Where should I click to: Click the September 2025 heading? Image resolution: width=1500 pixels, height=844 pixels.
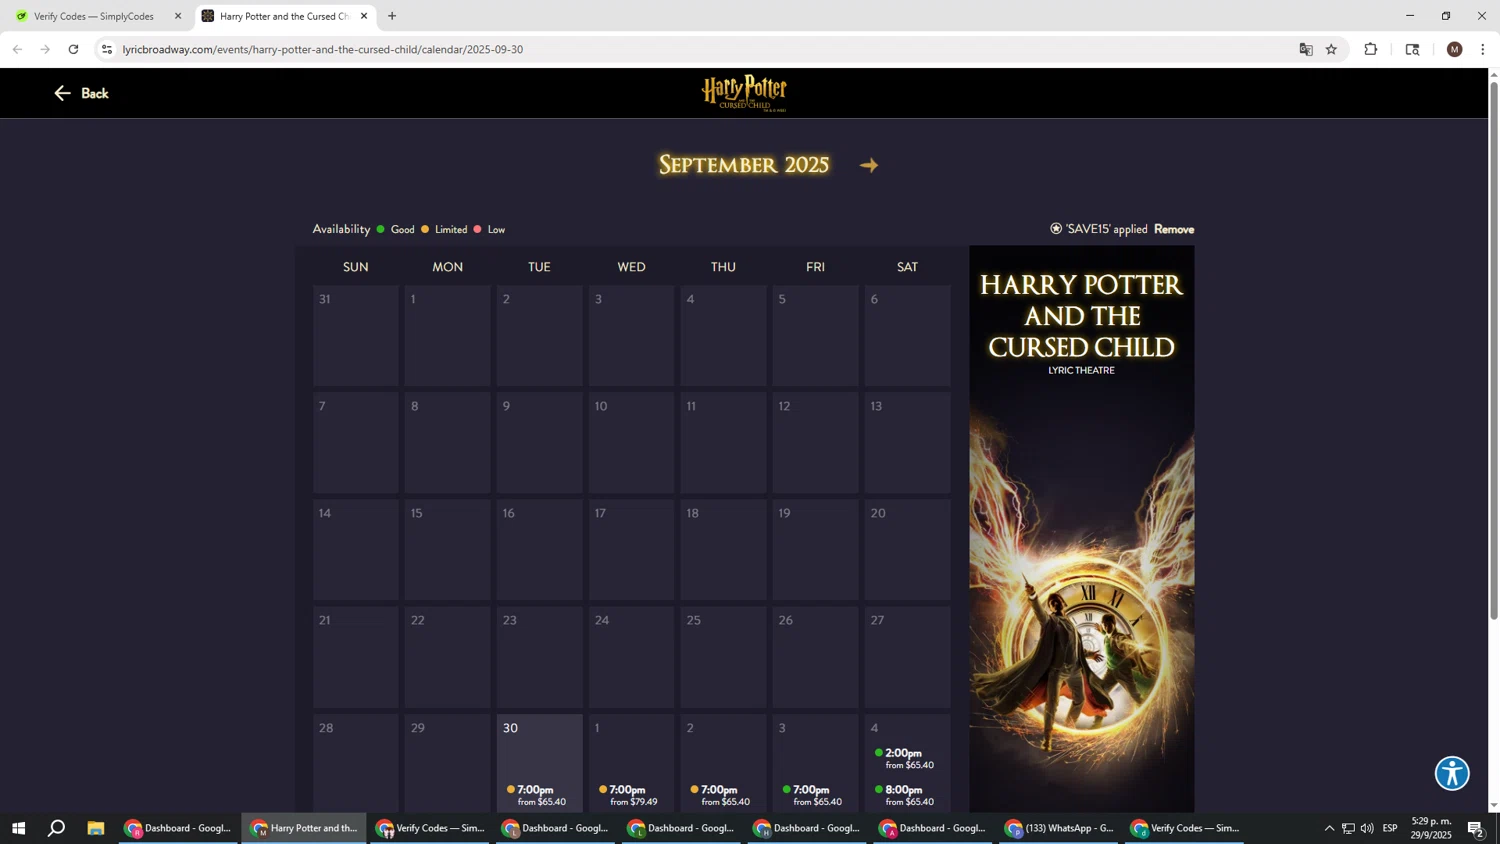(x=744, y=166)
